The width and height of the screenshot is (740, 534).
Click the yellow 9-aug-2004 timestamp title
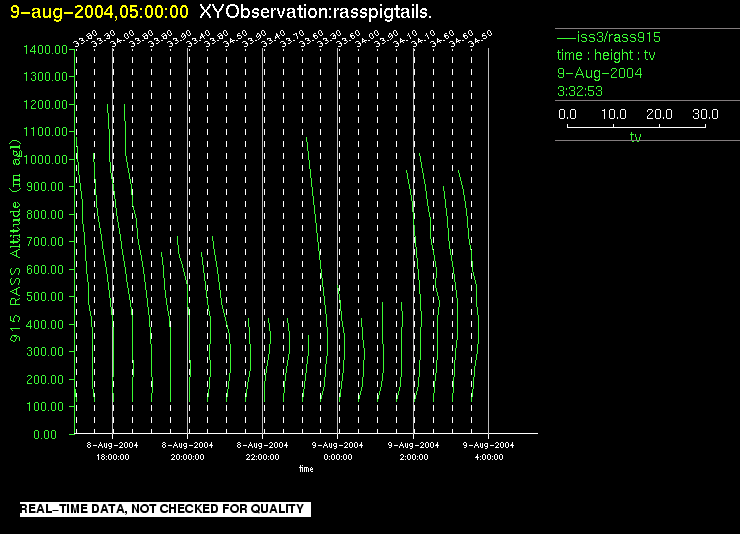(99, 12)
